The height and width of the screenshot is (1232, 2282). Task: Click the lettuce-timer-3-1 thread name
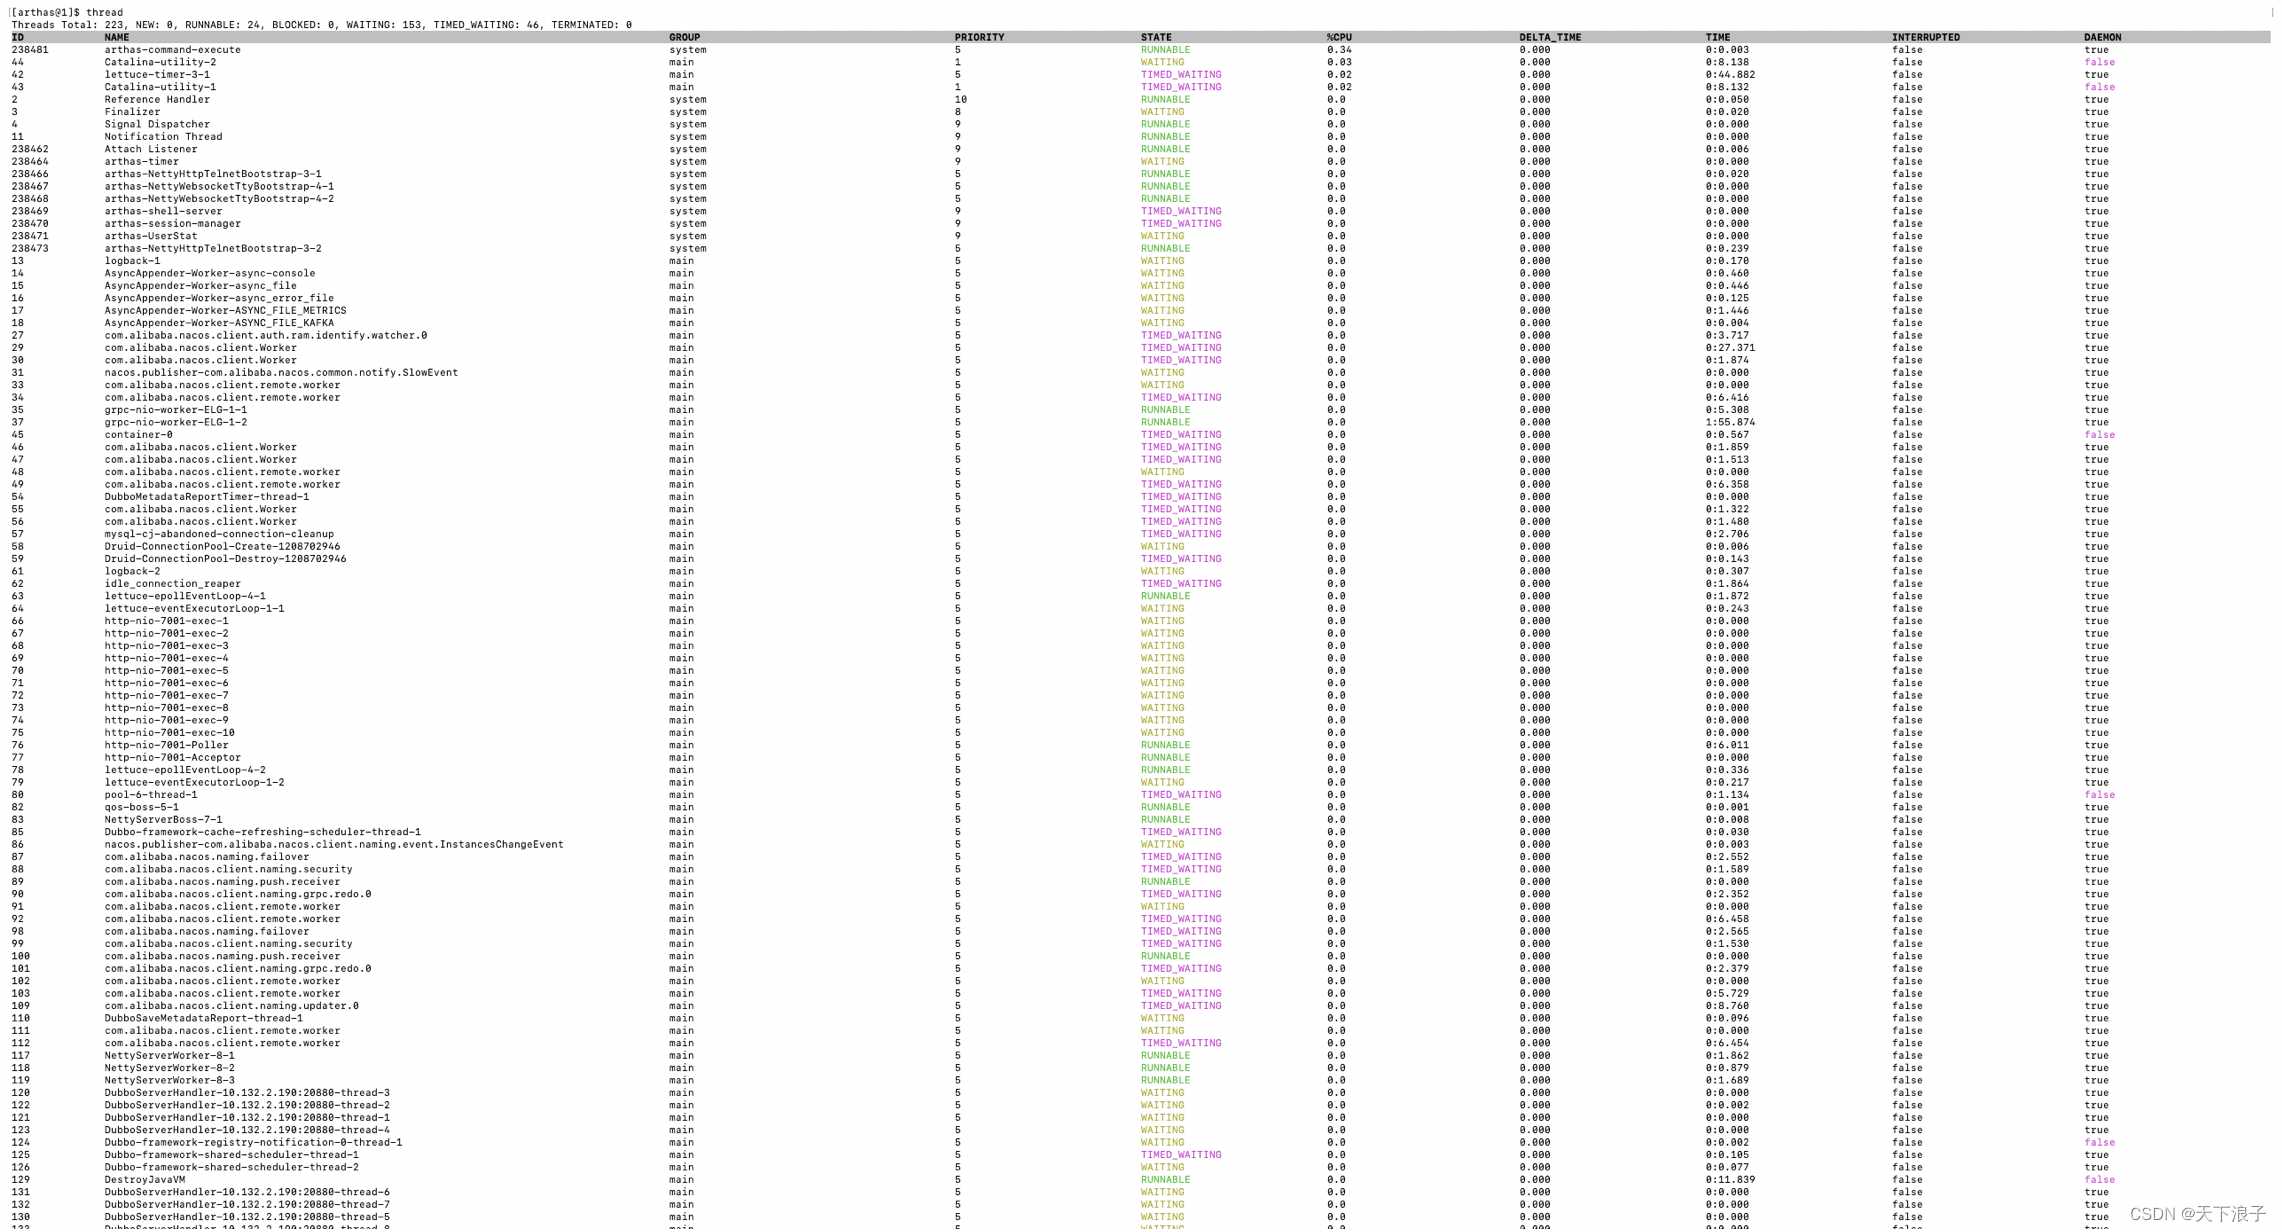[157, 75]
